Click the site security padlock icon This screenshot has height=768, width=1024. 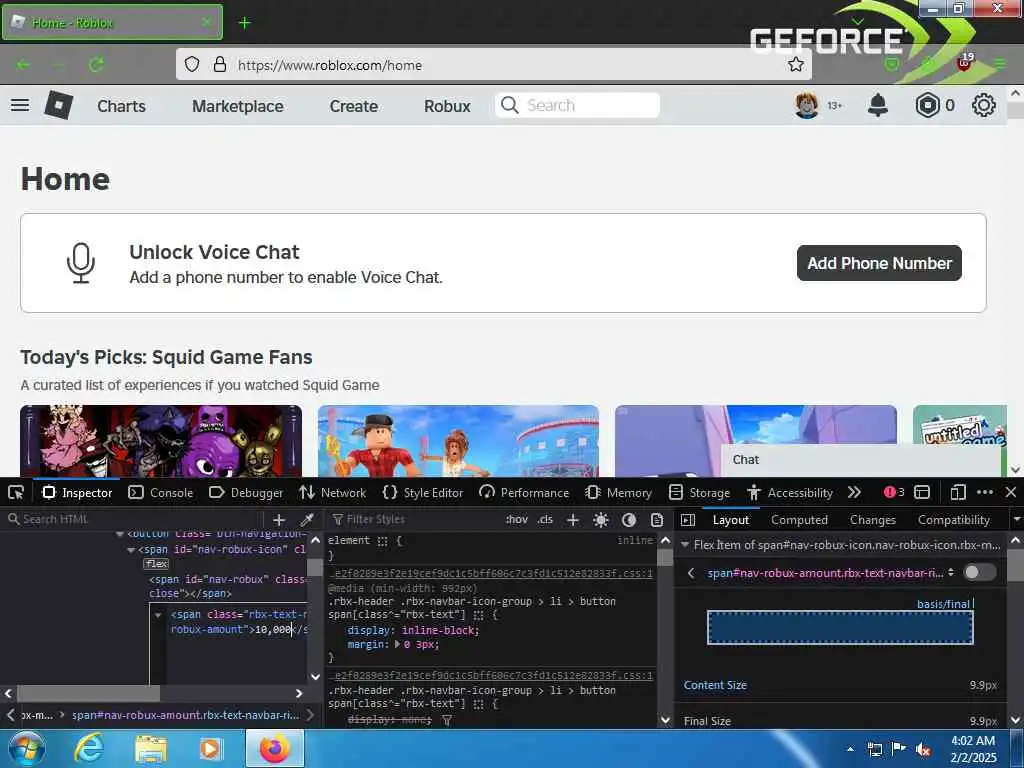tap(220, 64)
